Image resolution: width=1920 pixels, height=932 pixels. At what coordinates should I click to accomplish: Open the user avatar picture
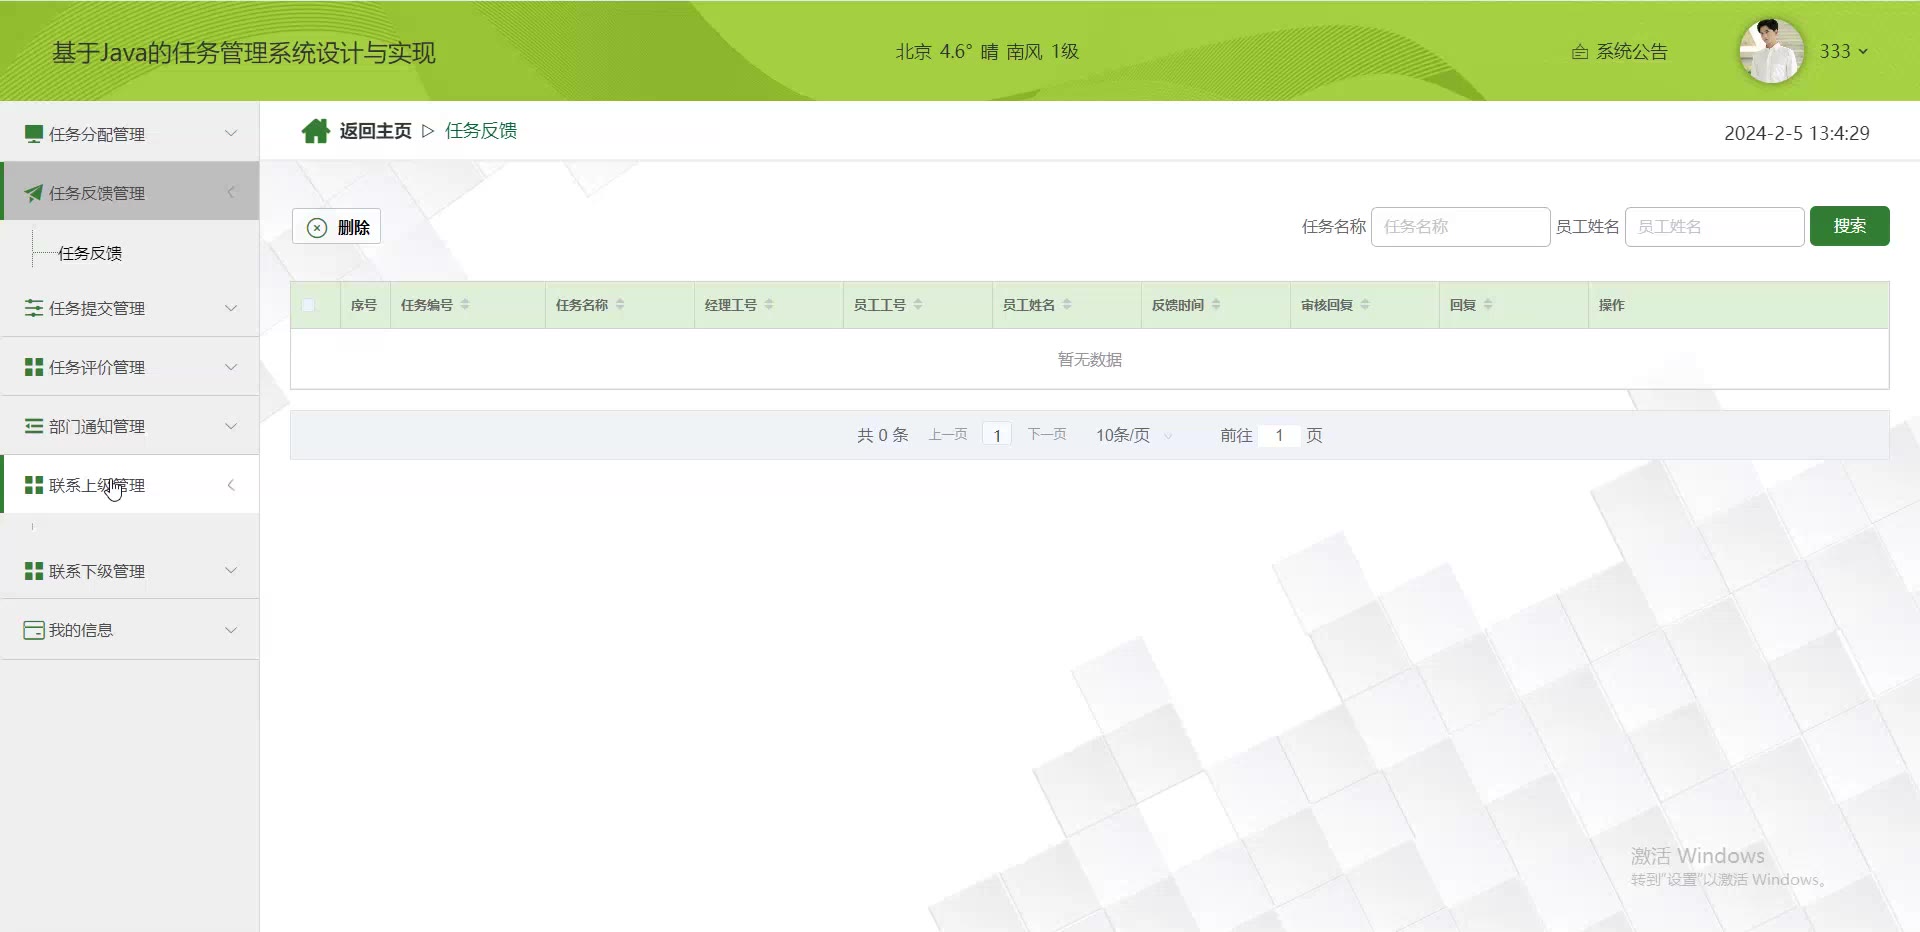(1771, 51)
